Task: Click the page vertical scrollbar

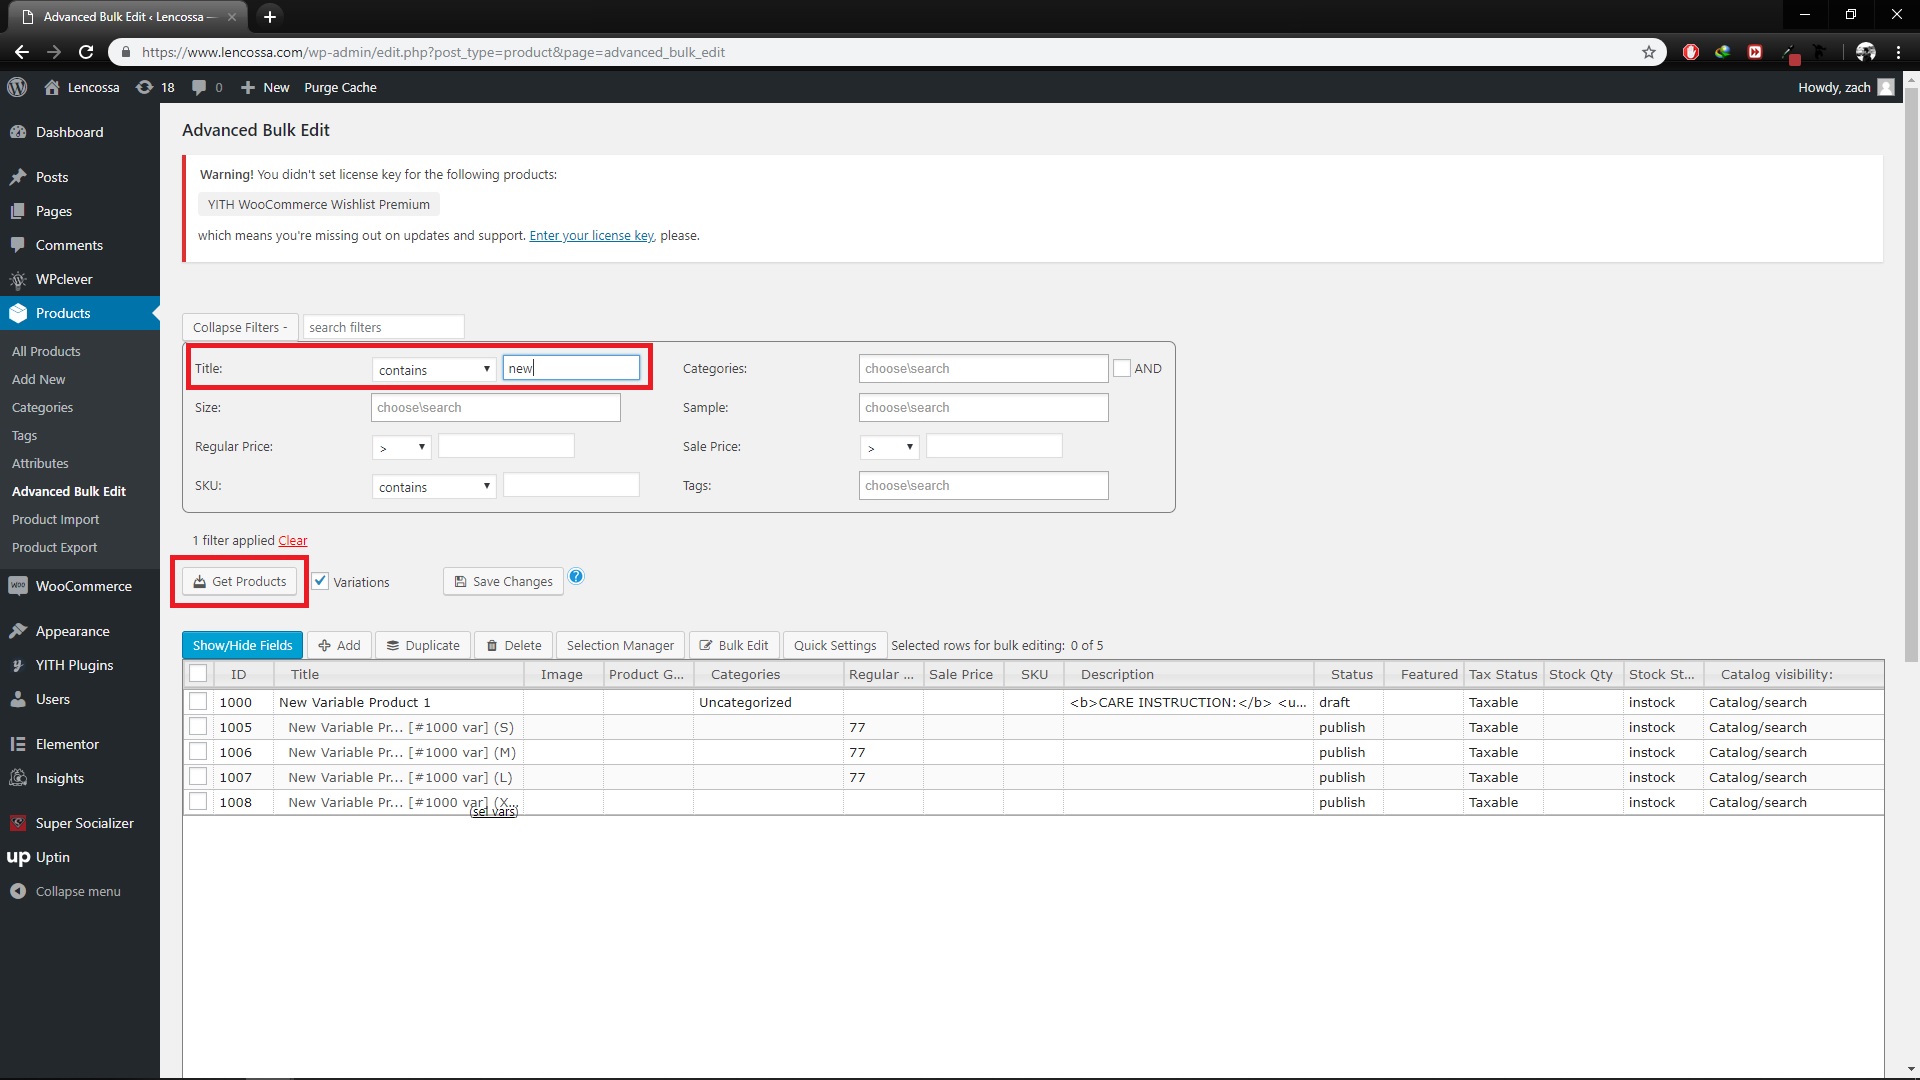Action: (x=1911, y=375)
